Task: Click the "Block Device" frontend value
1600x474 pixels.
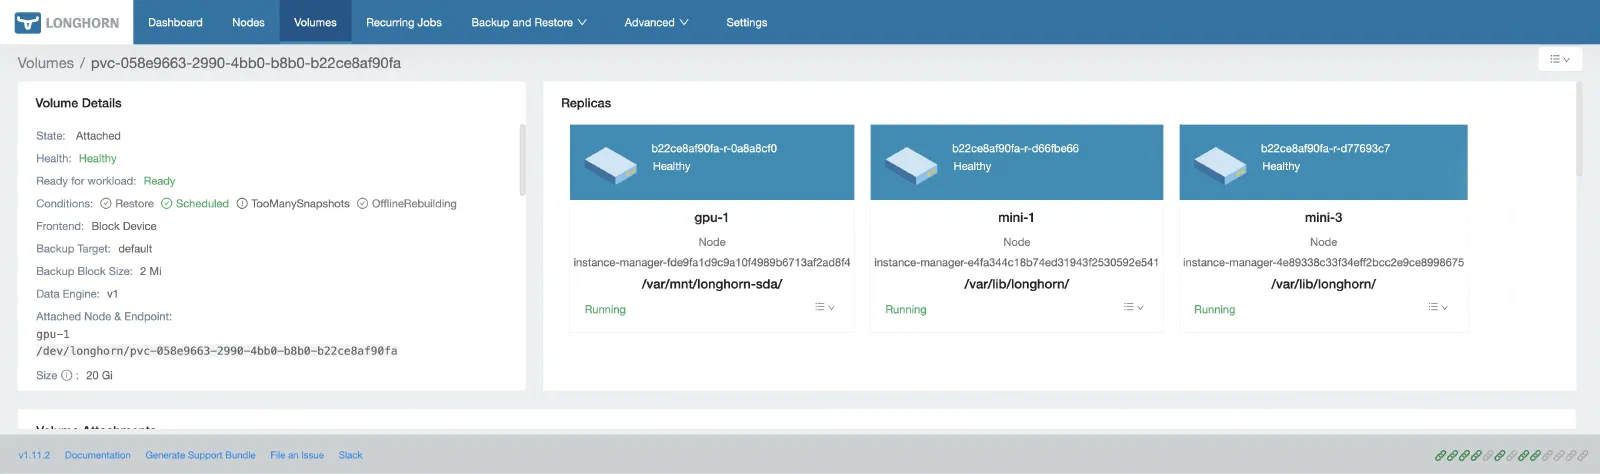Action: 124,226
